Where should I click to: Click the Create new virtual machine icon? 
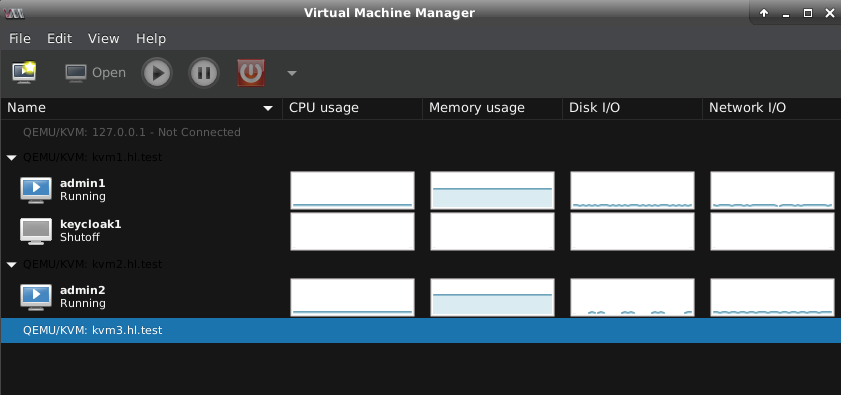(x=24, y=72)
